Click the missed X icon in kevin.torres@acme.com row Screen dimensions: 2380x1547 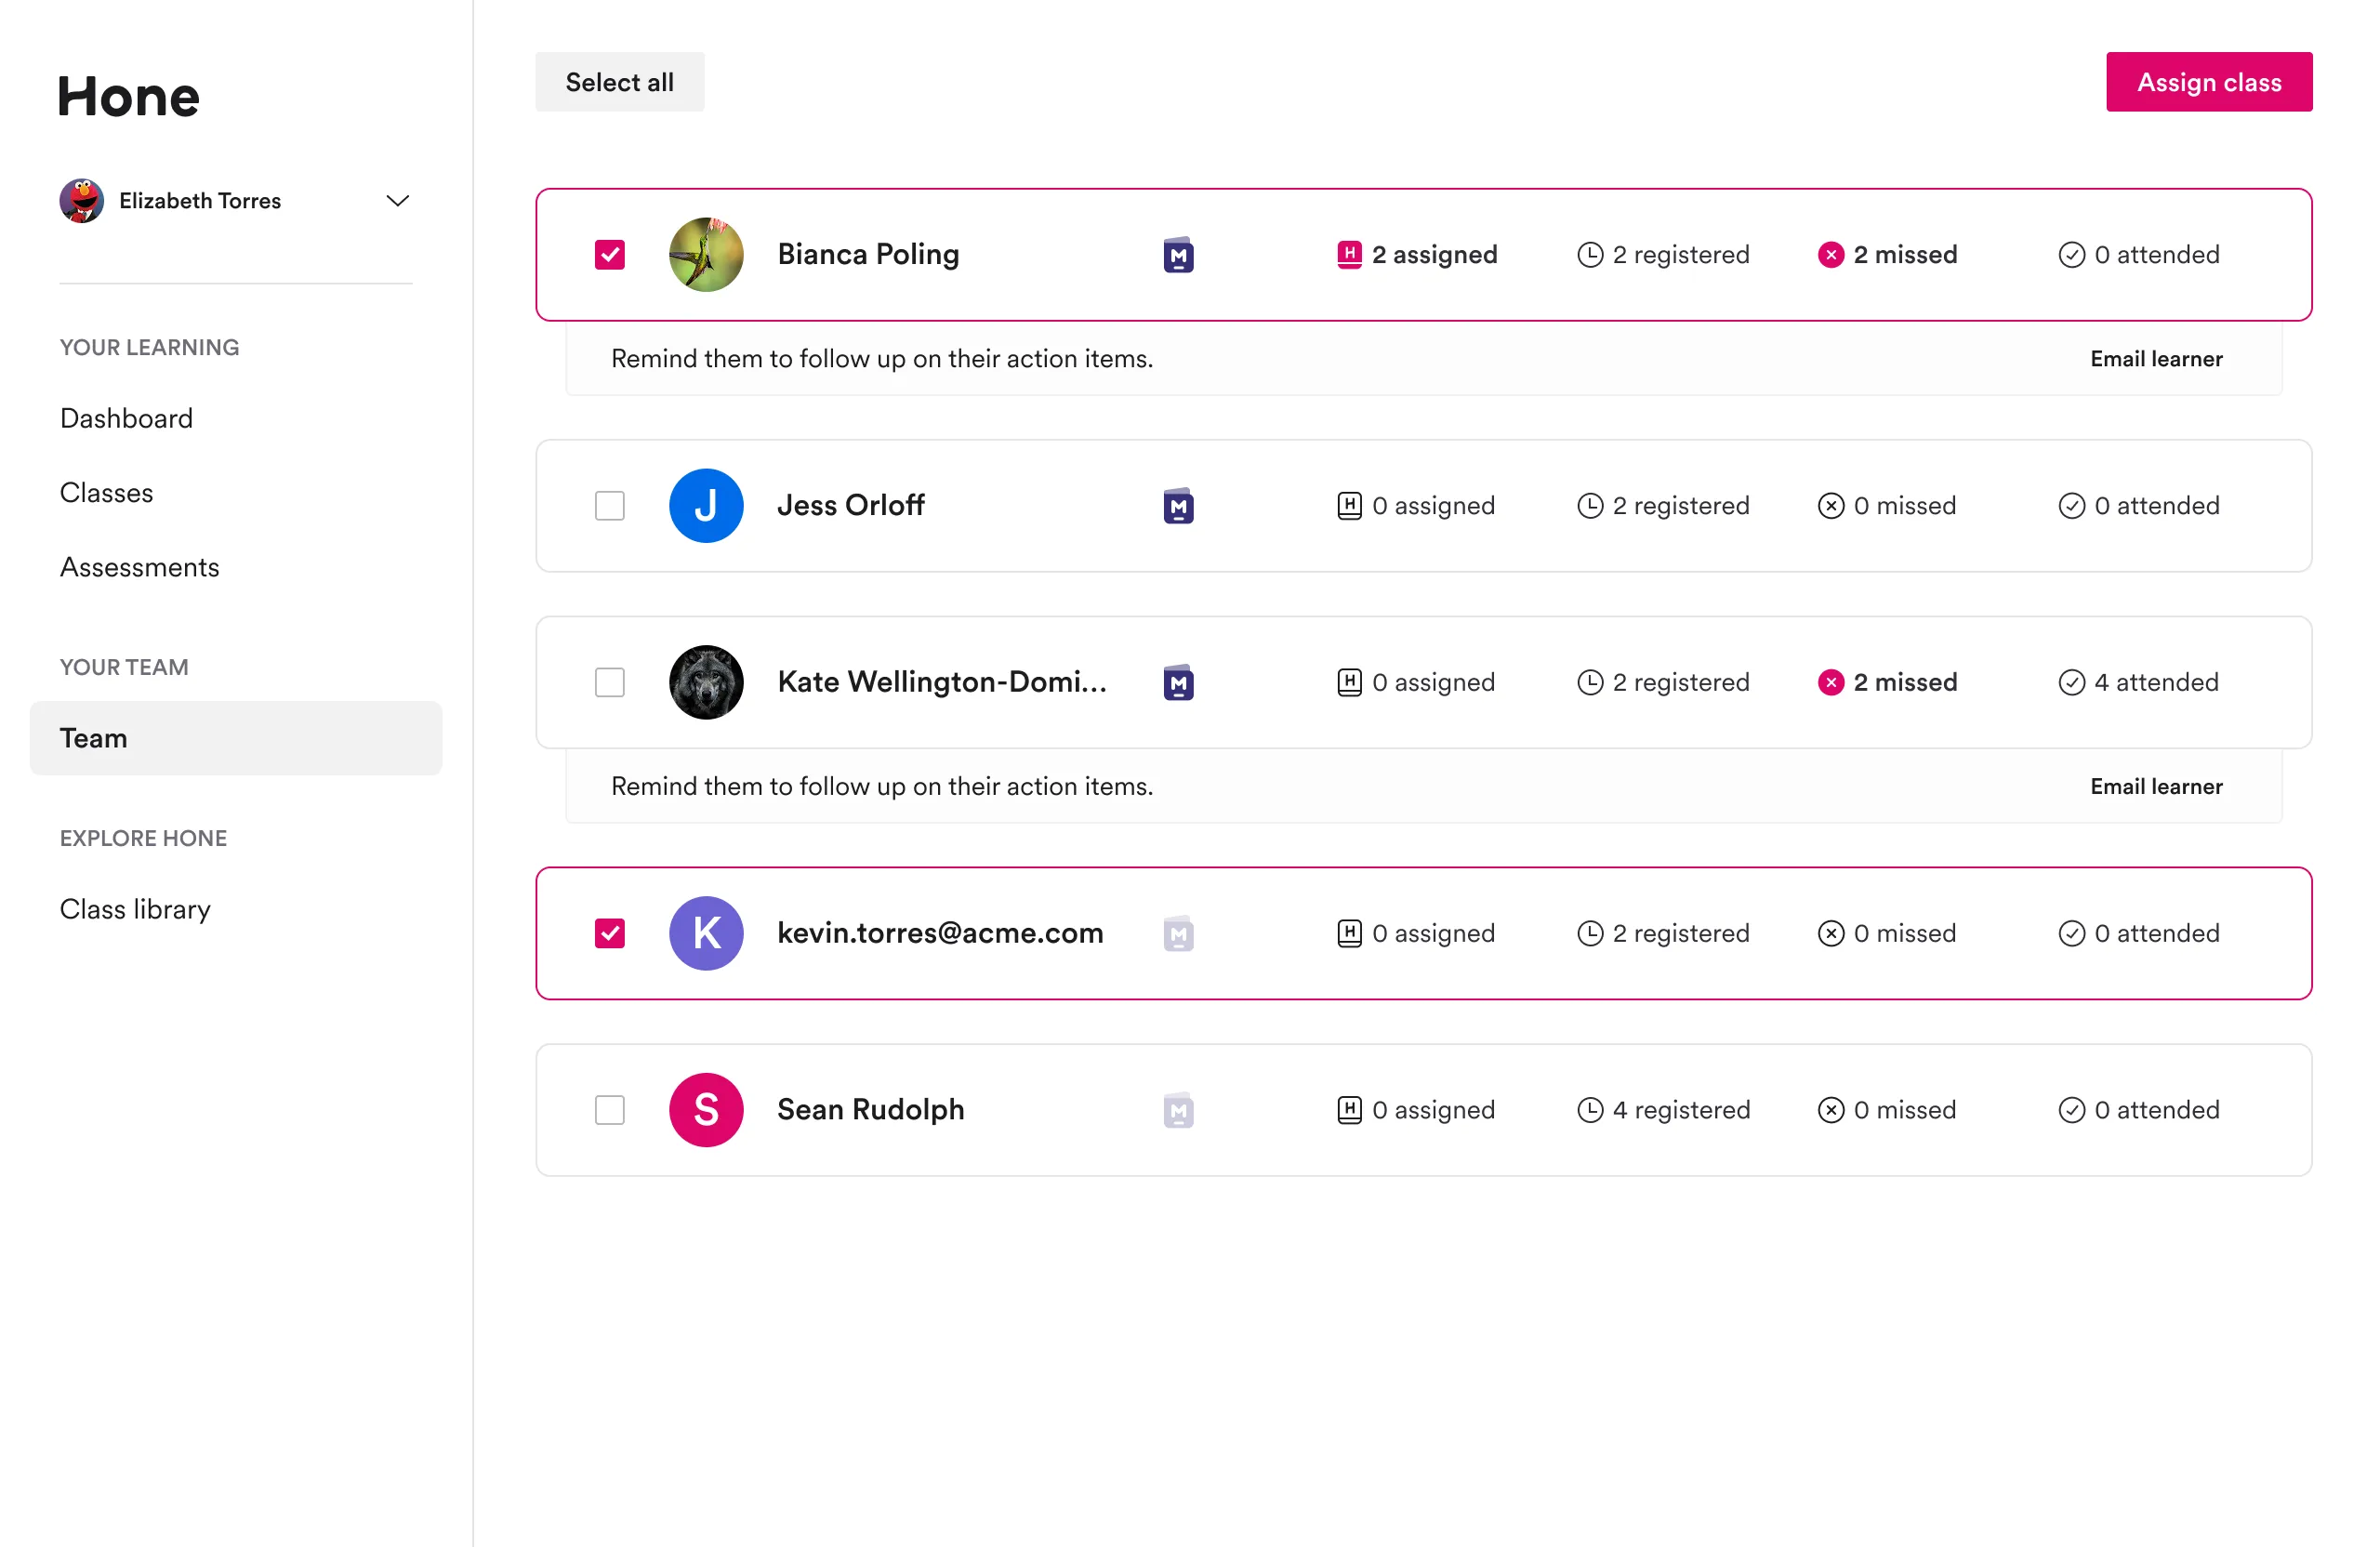[1830, 934]
